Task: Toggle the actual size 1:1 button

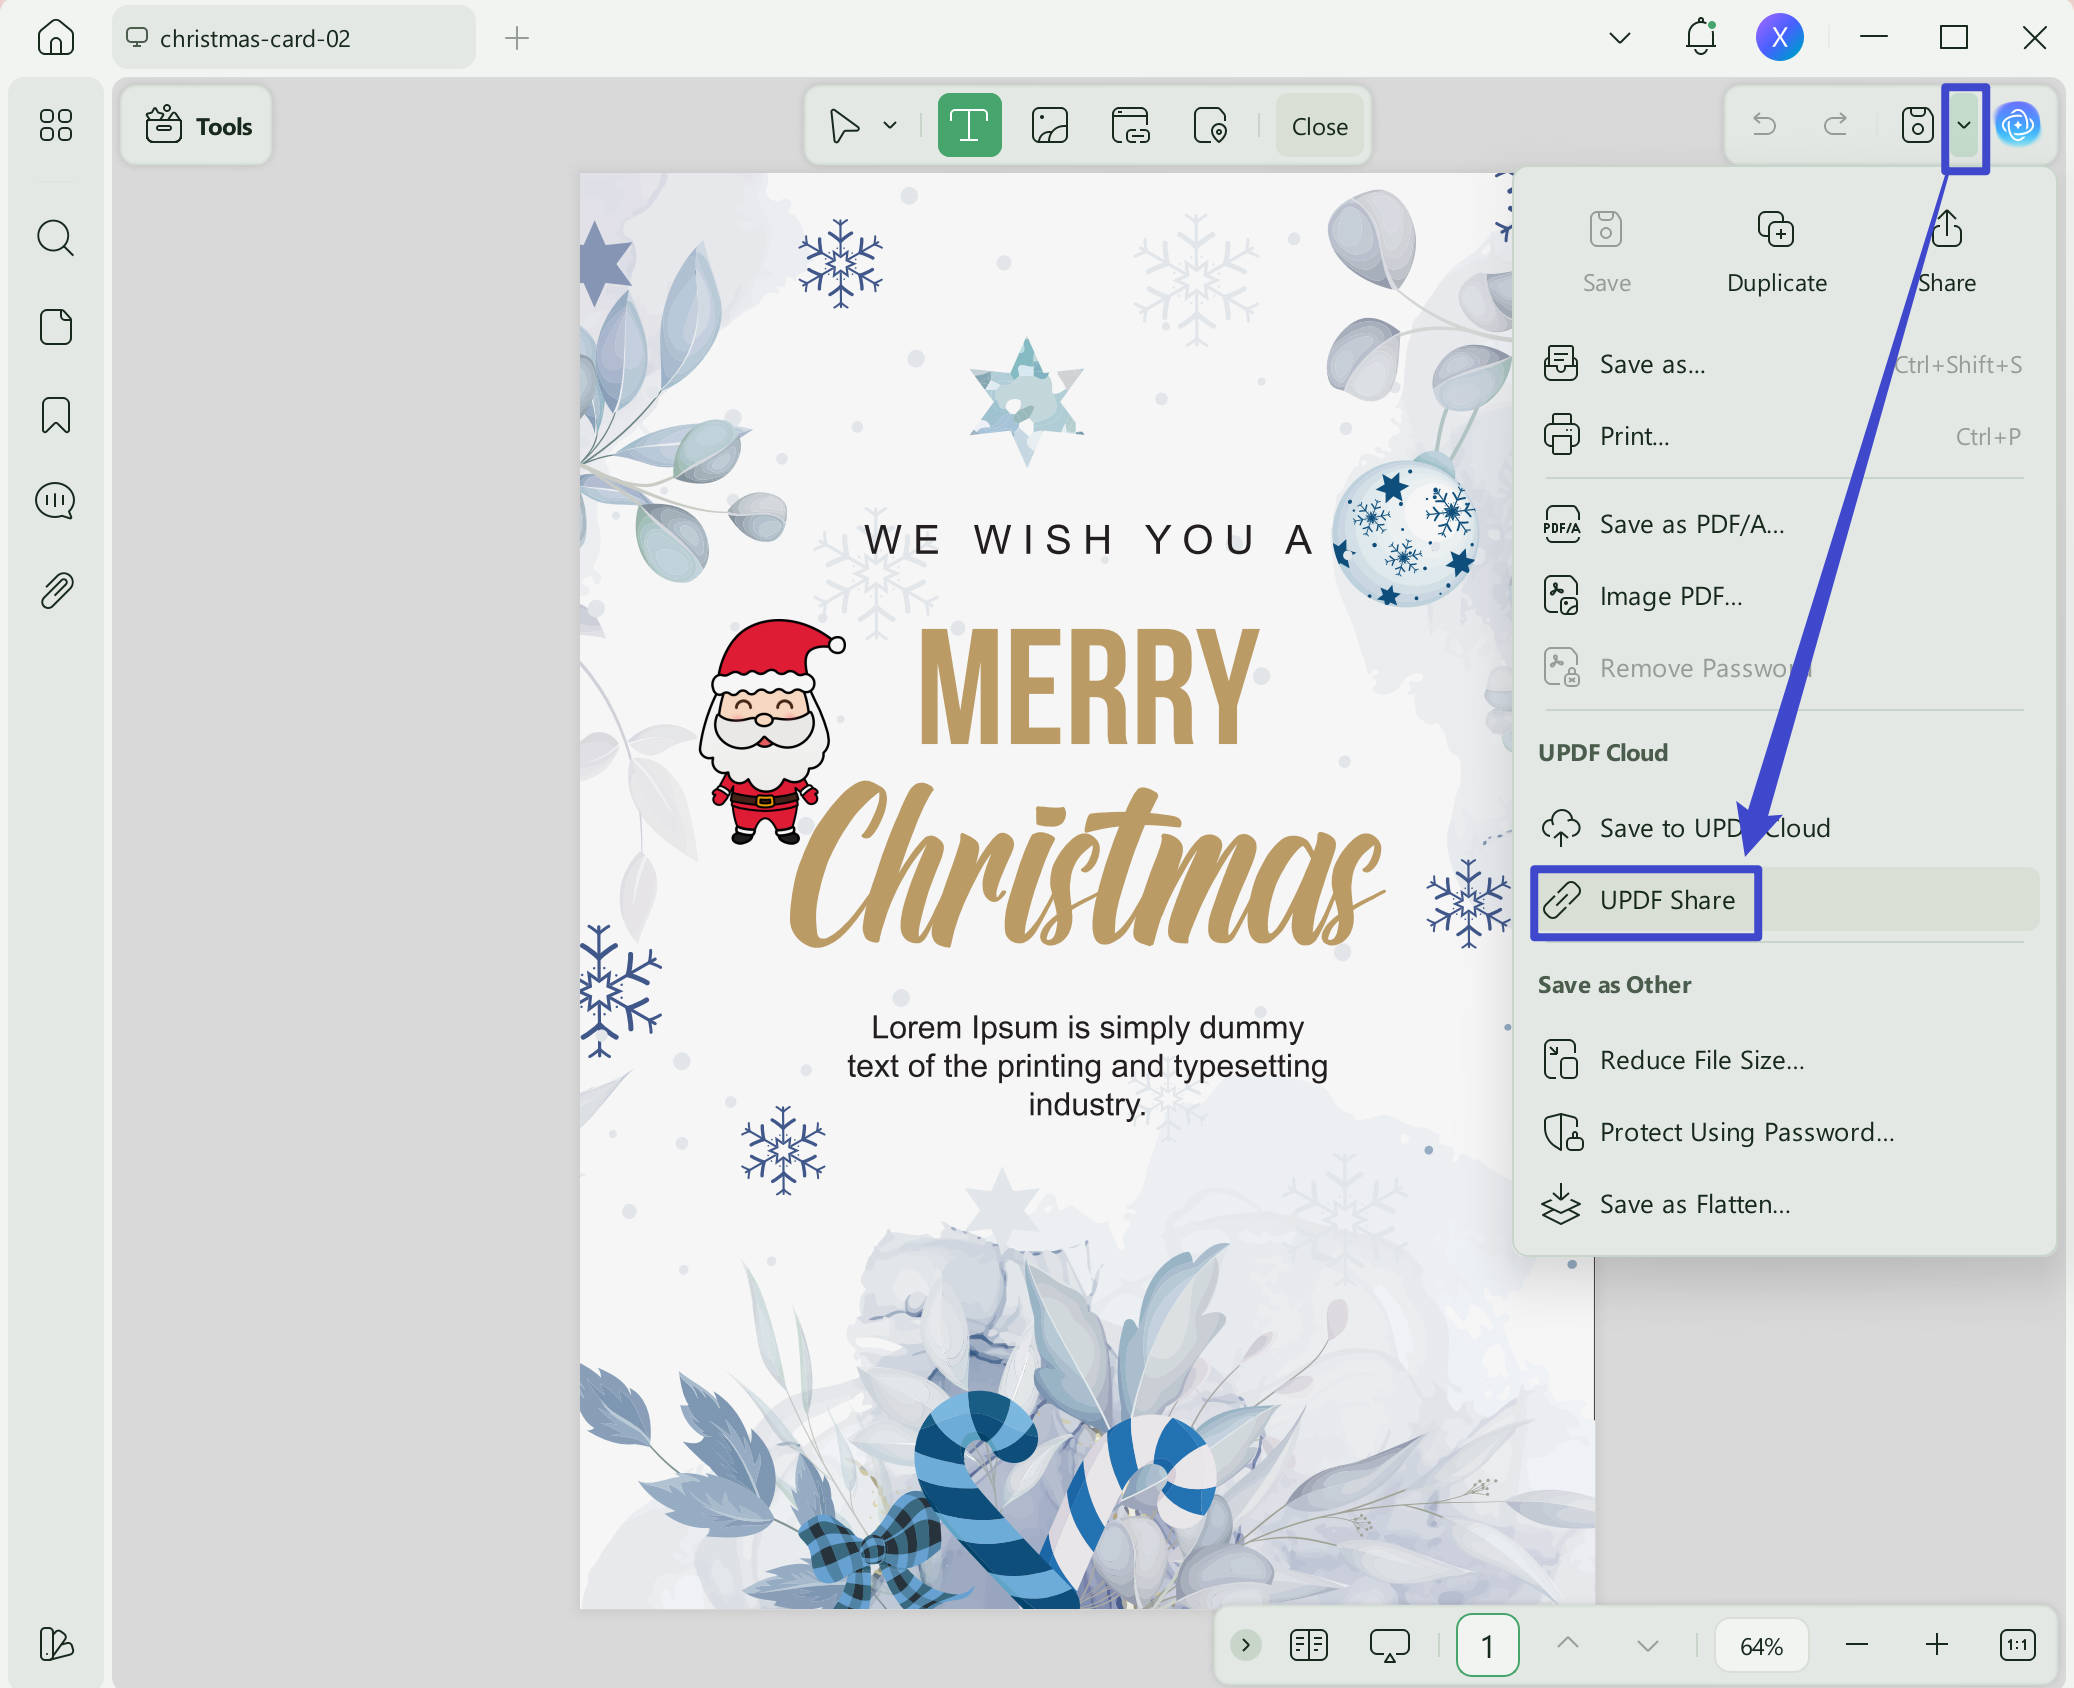Action: click(2017, 1645)
